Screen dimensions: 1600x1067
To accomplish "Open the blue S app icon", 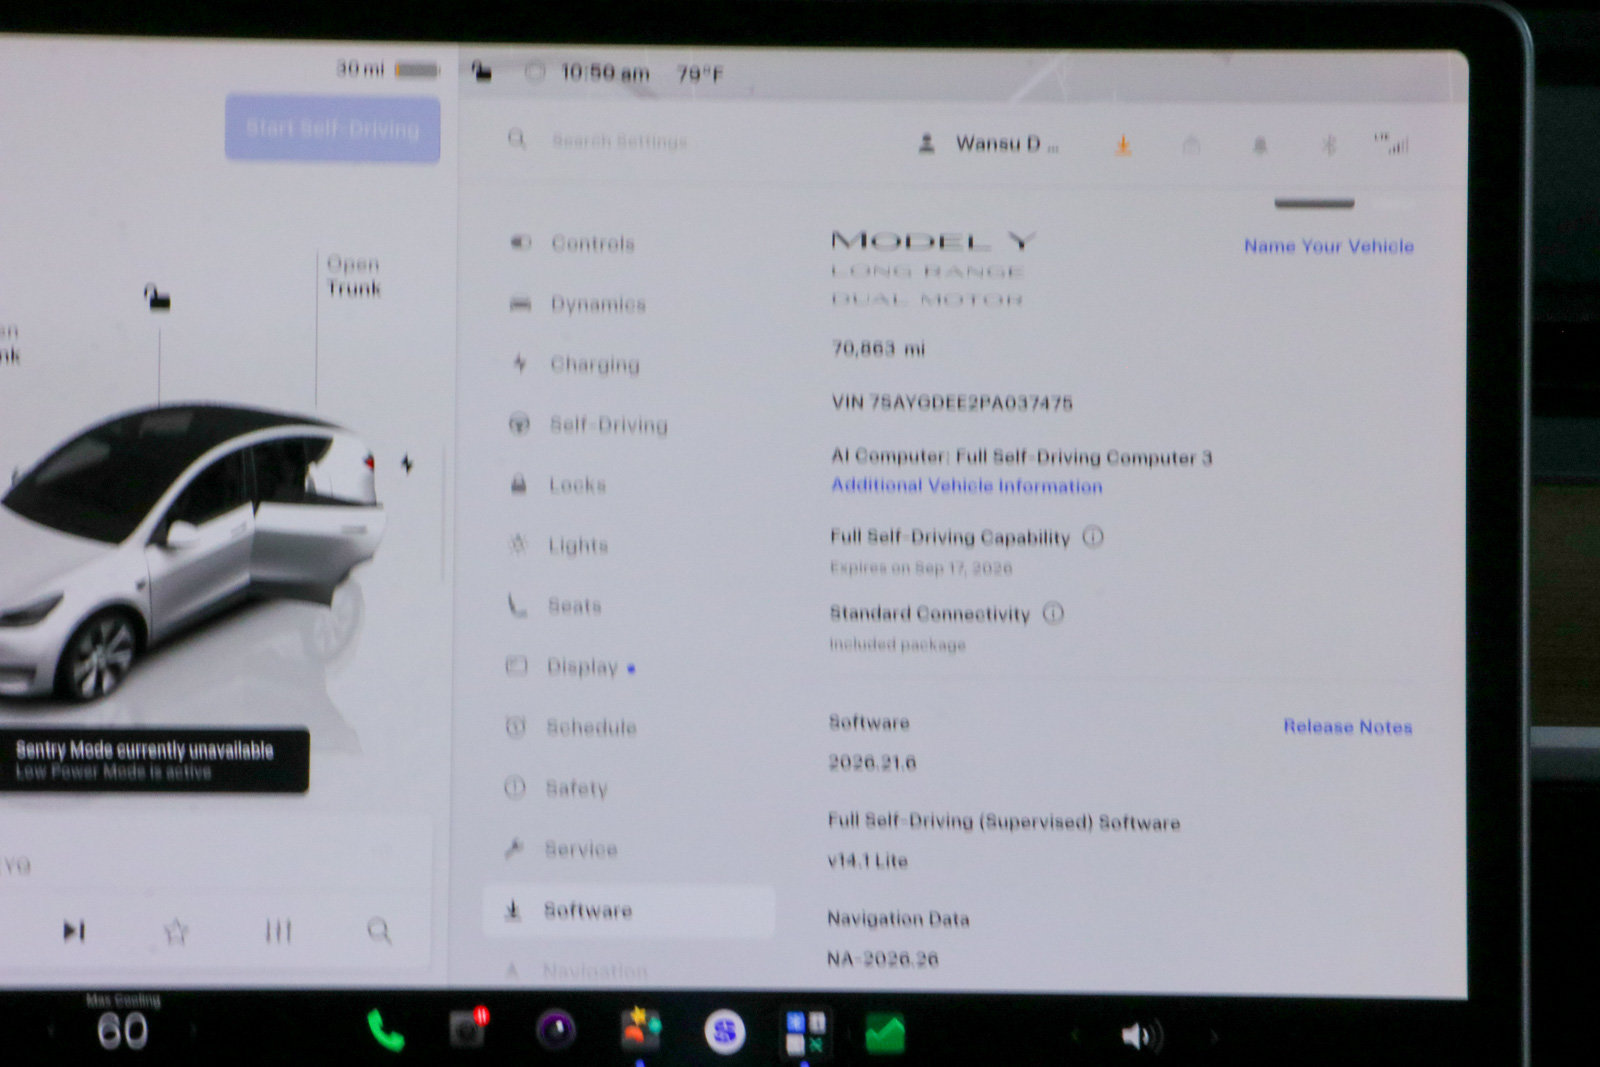I will (x=725, y=1032).
